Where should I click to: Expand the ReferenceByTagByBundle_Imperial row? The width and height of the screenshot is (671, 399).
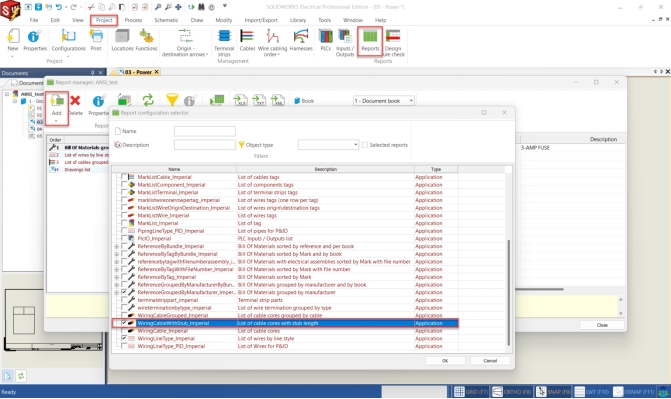click(116, 254)
